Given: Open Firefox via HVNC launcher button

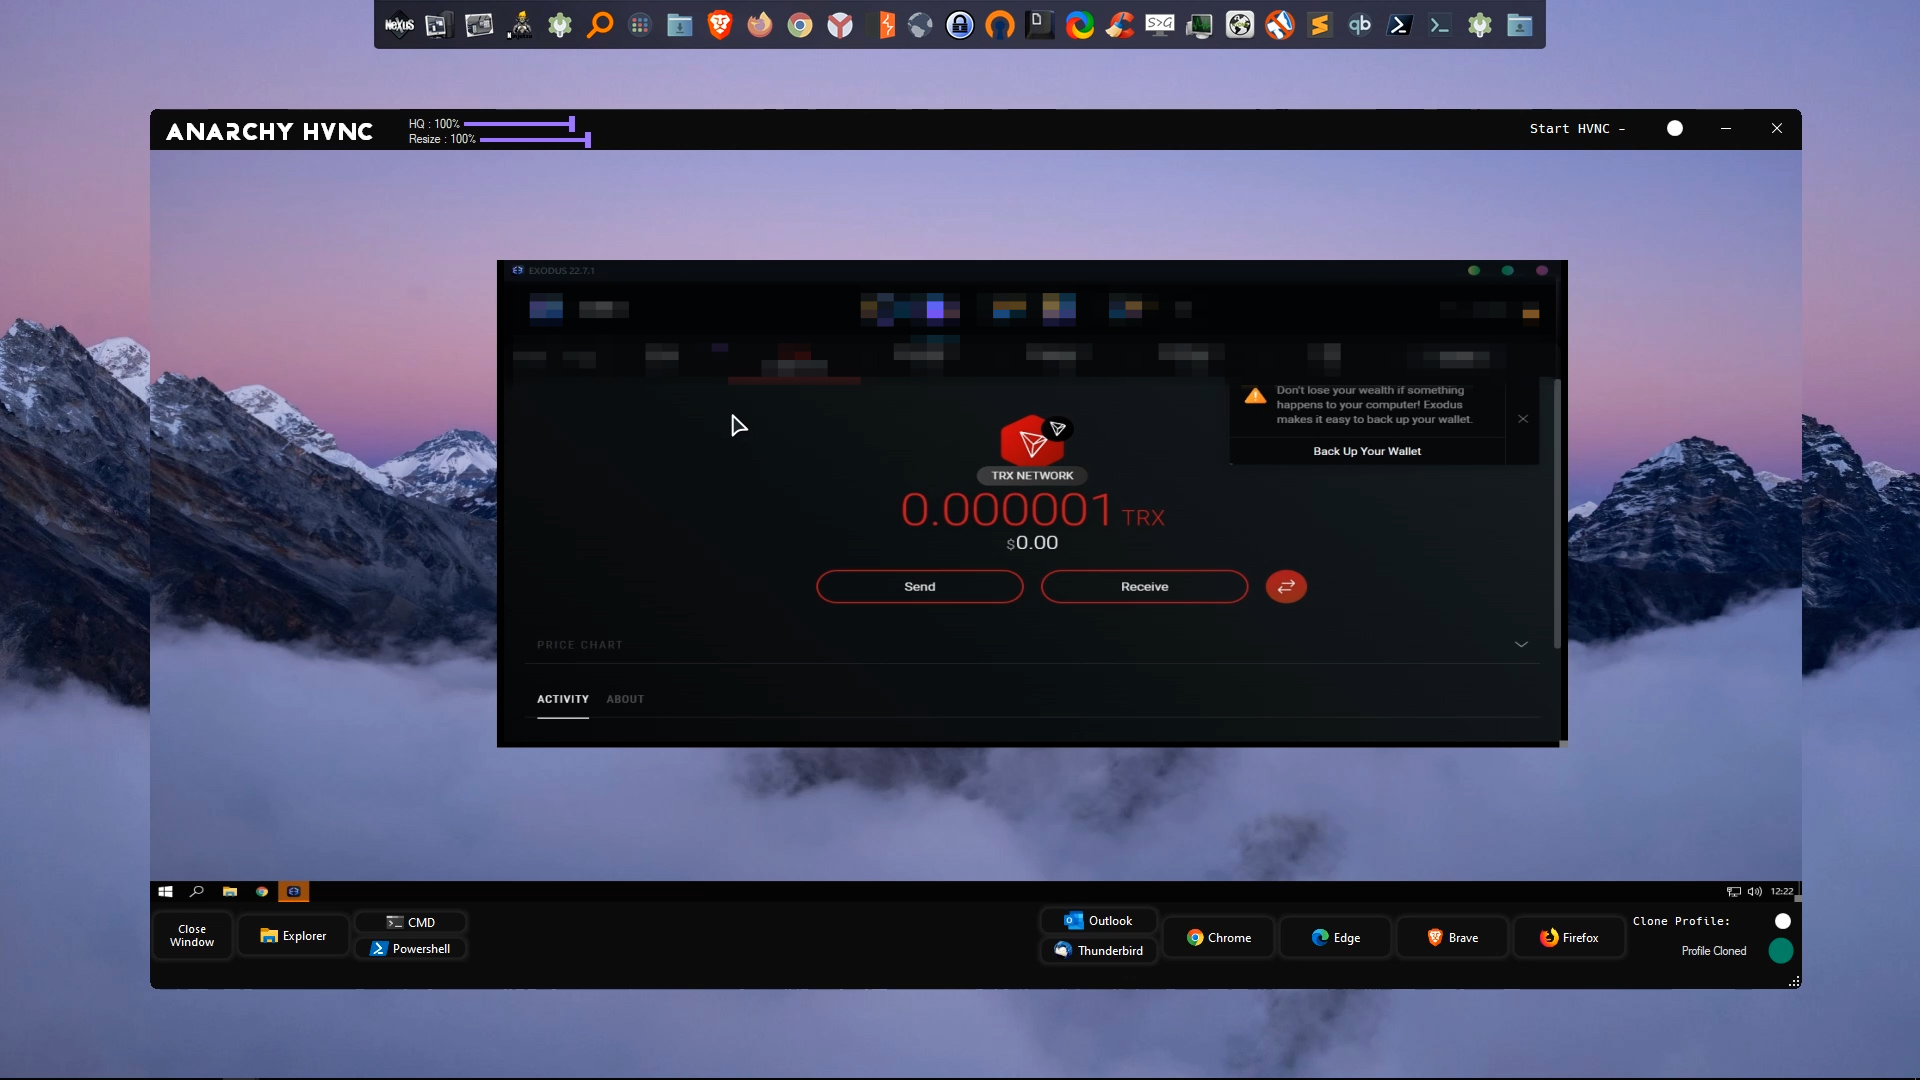Looking at the screenshot, I should (x=1569, y=938).
